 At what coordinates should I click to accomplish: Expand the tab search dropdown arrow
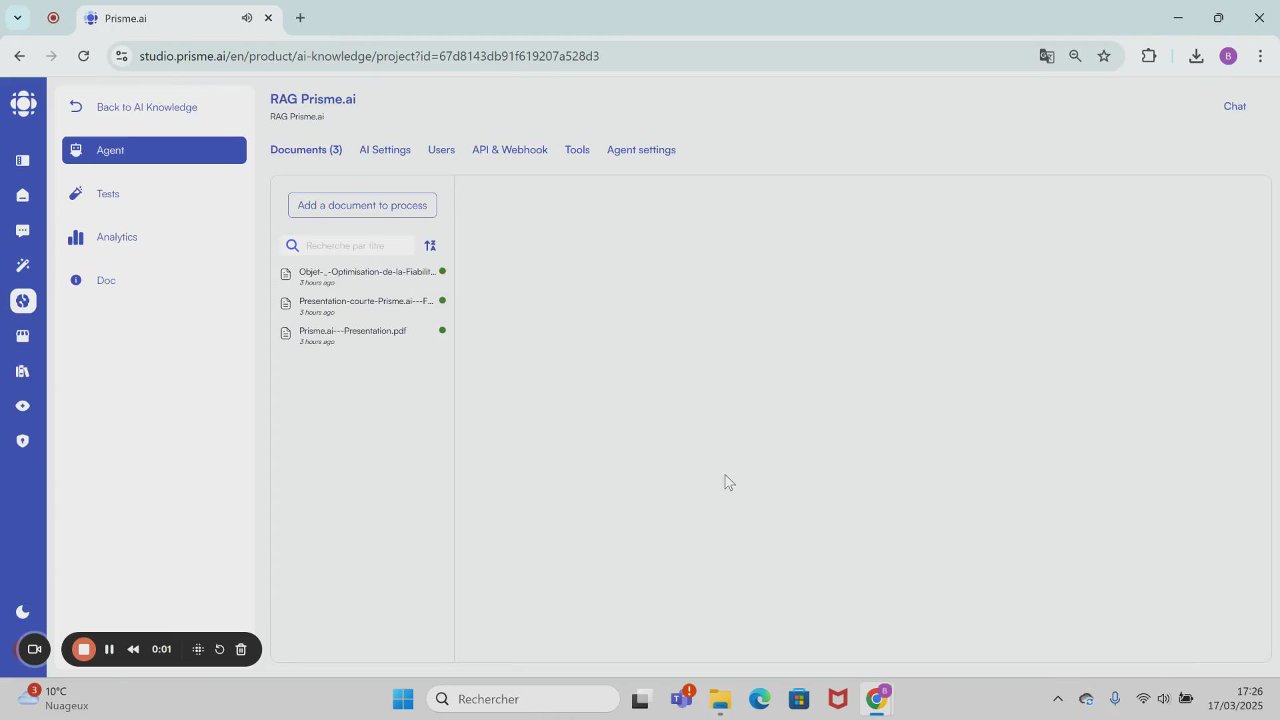[x=17, y=18]
